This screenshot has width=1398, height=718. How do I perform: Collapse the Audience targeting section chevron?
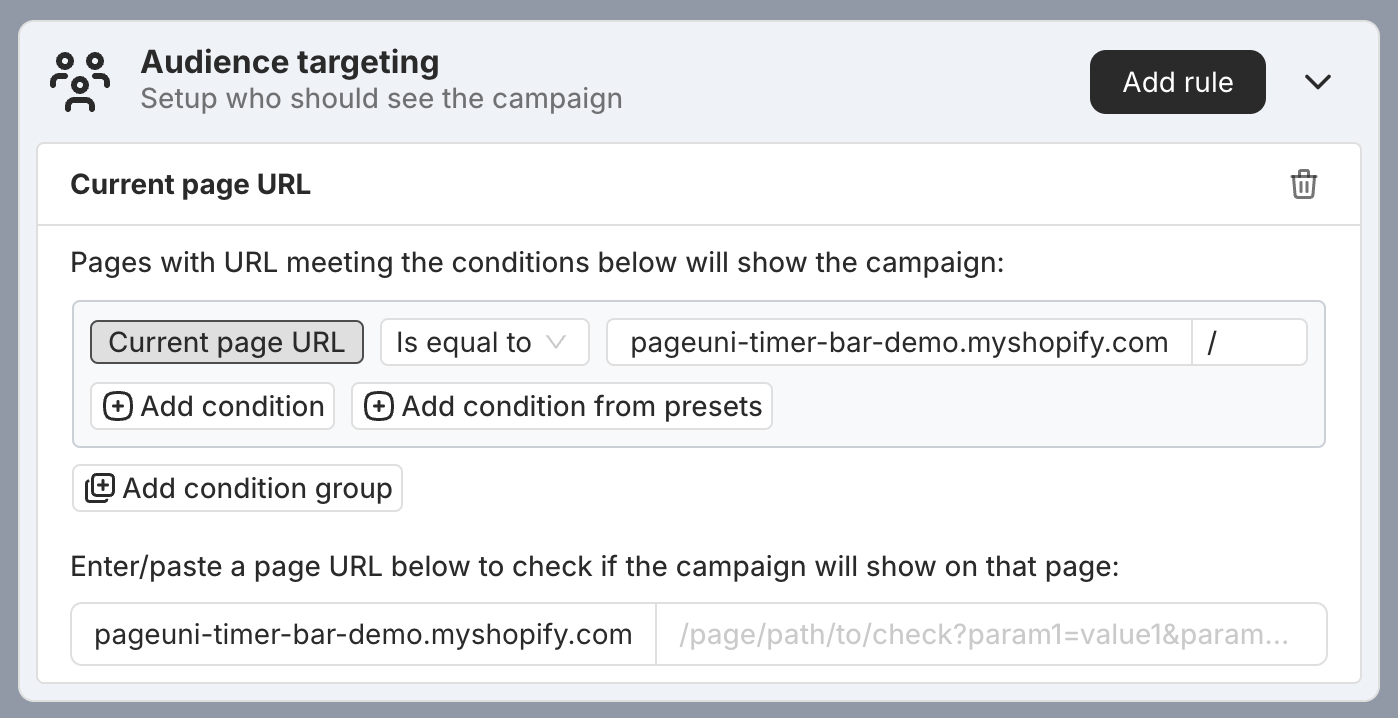pos(1318,82)
